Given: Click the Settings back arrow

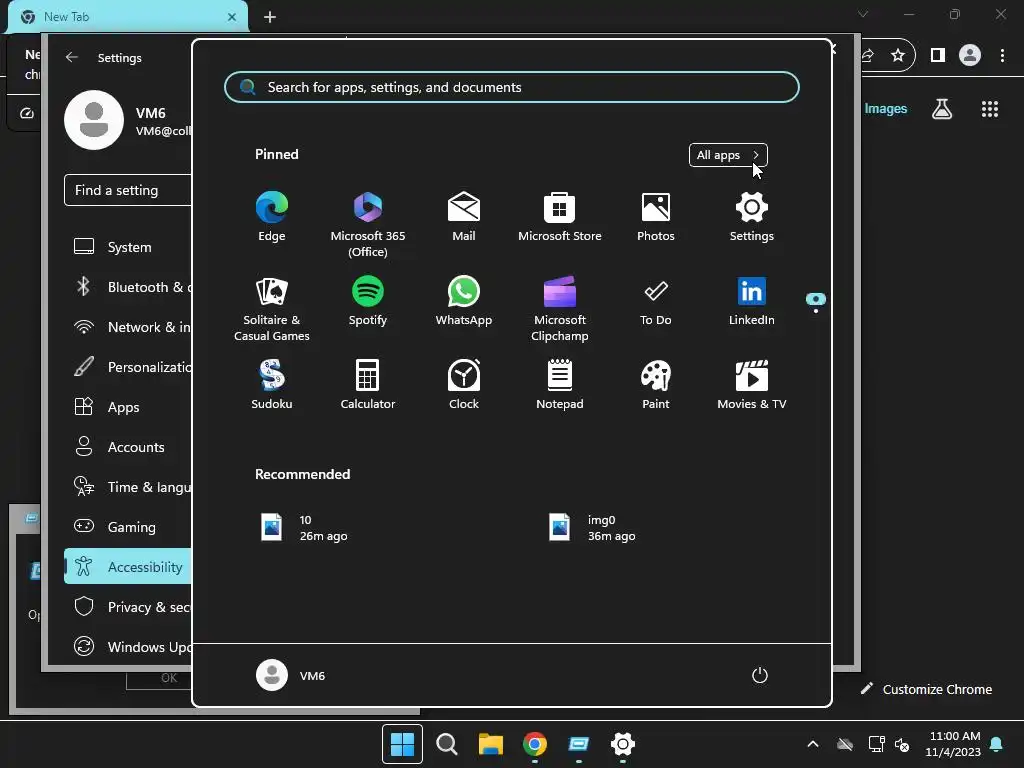Looking at the screenshot, I should (72, 57).
